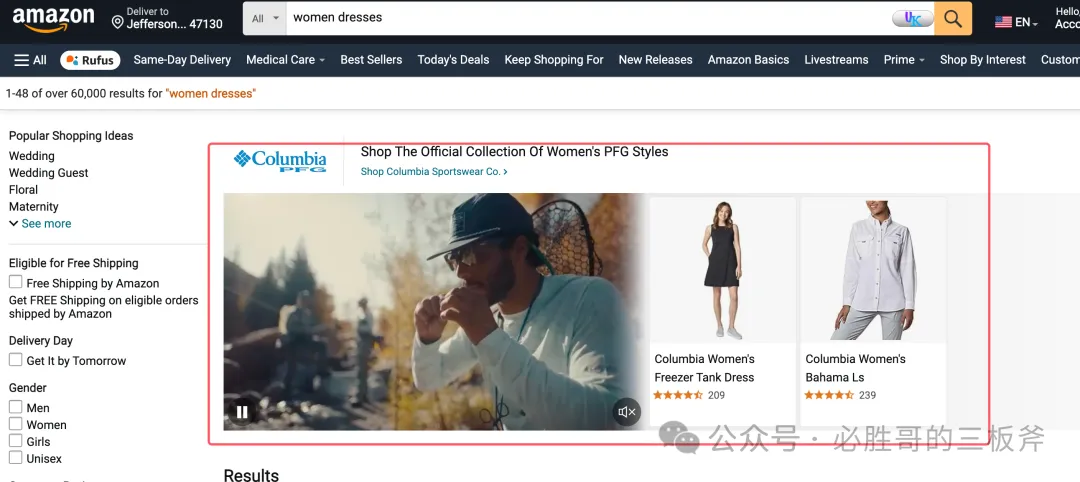
Task: Open Today's Deals
Action: pos(453,60)
